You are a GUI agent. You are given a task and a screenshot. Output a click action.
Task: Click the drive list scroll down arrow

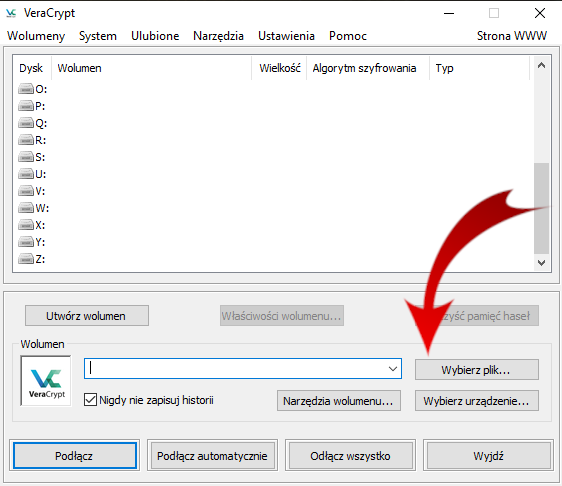click(541, 263)
